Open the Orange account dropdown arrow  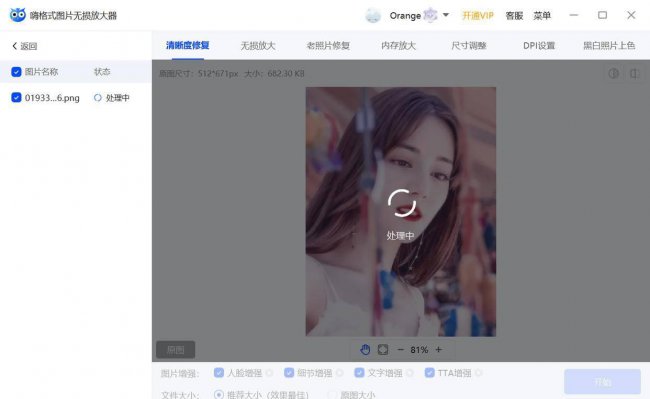tap(446, 15)
